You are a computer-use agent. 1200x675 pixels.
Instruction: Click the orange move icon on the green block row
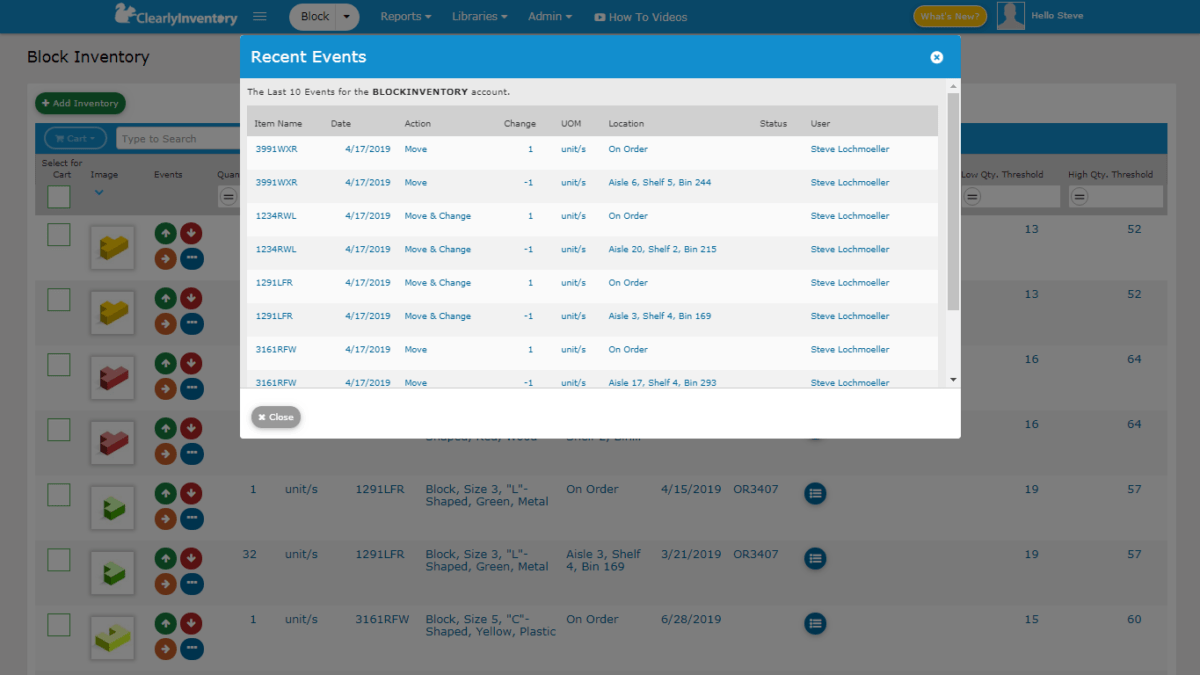point(165,518)
